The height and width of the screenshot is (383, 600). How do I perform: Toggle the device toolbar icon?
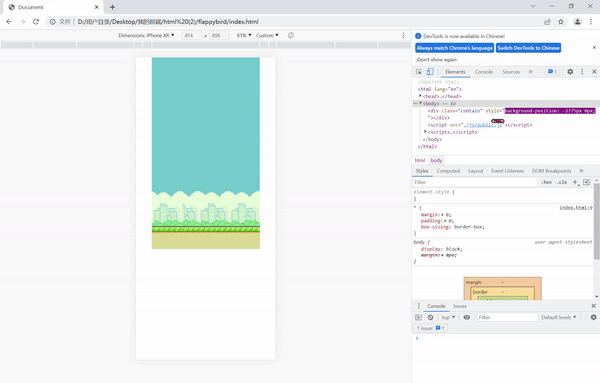(x=430, y=72)
